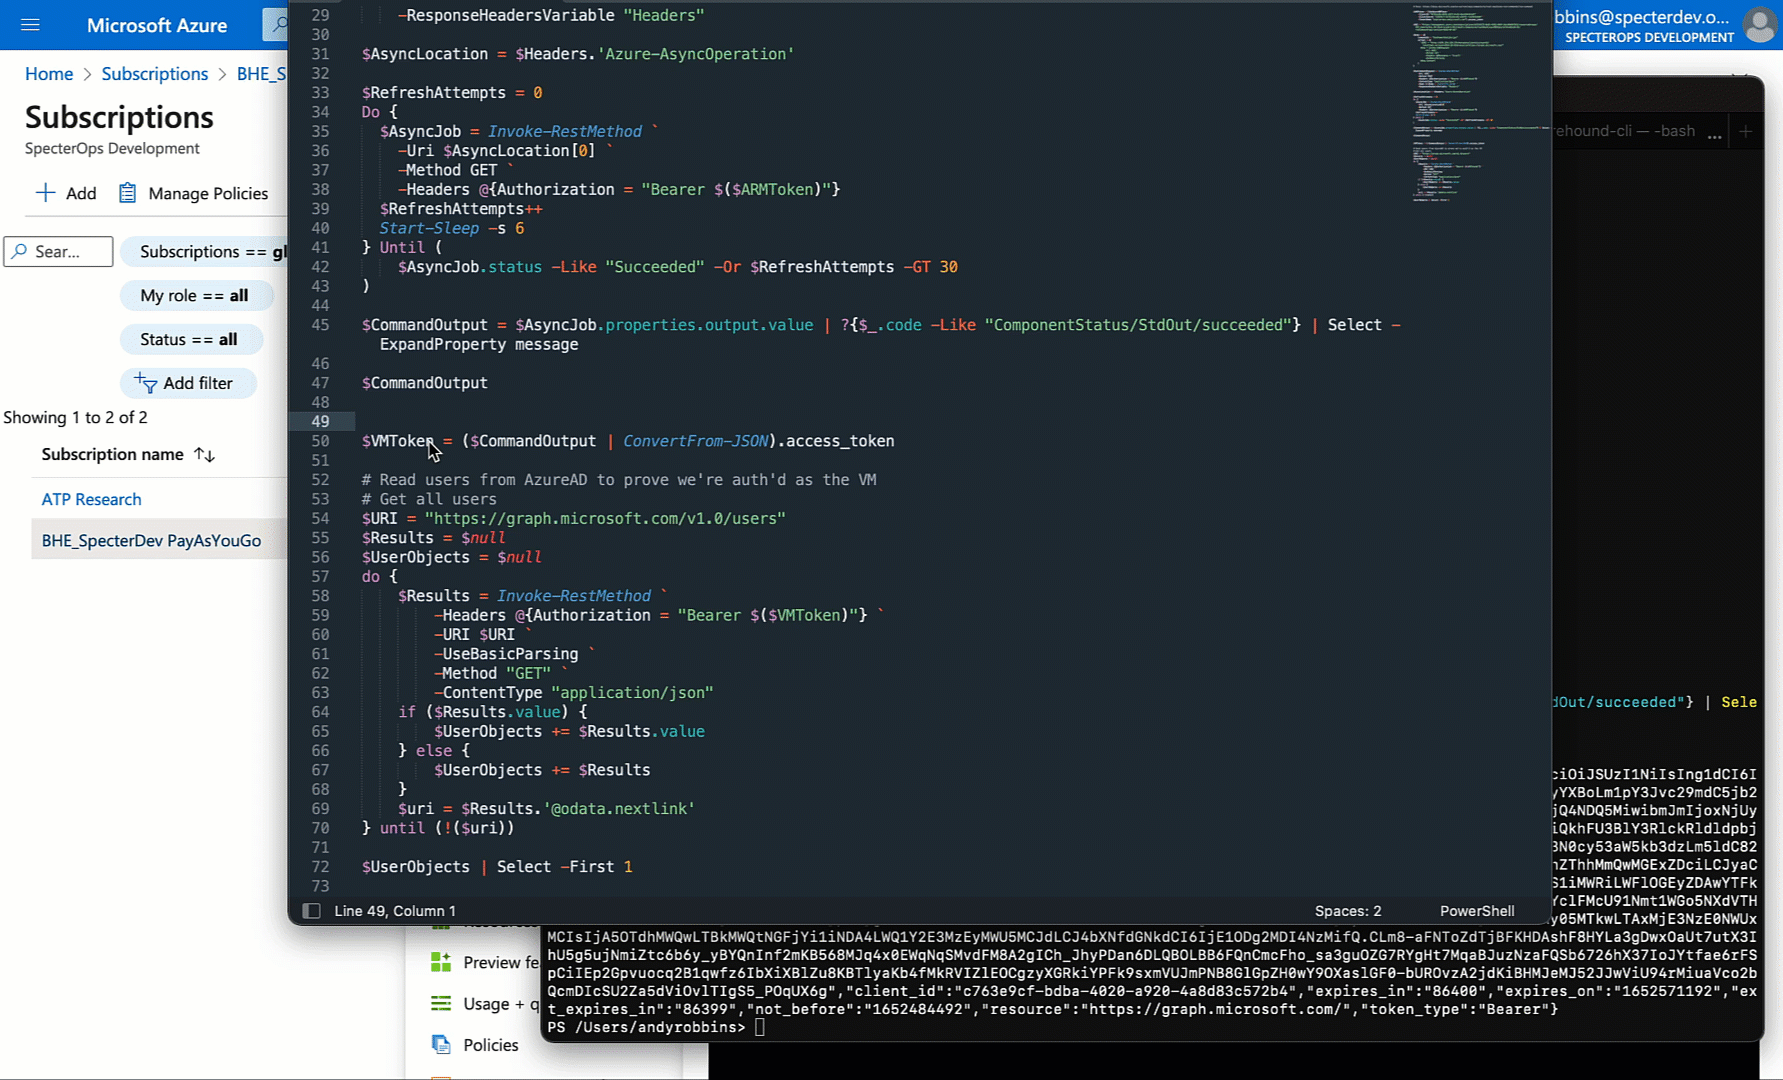
Task: Click the SpecterOps Development subtitle
Action: 112,148
